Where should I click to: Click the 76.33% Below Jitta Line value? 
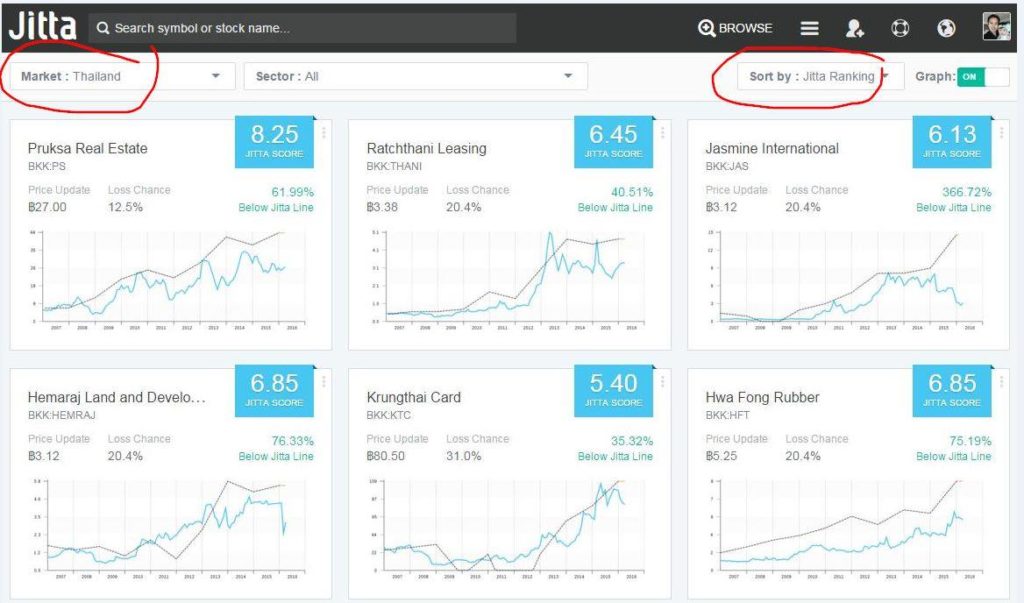pos(293,441)
